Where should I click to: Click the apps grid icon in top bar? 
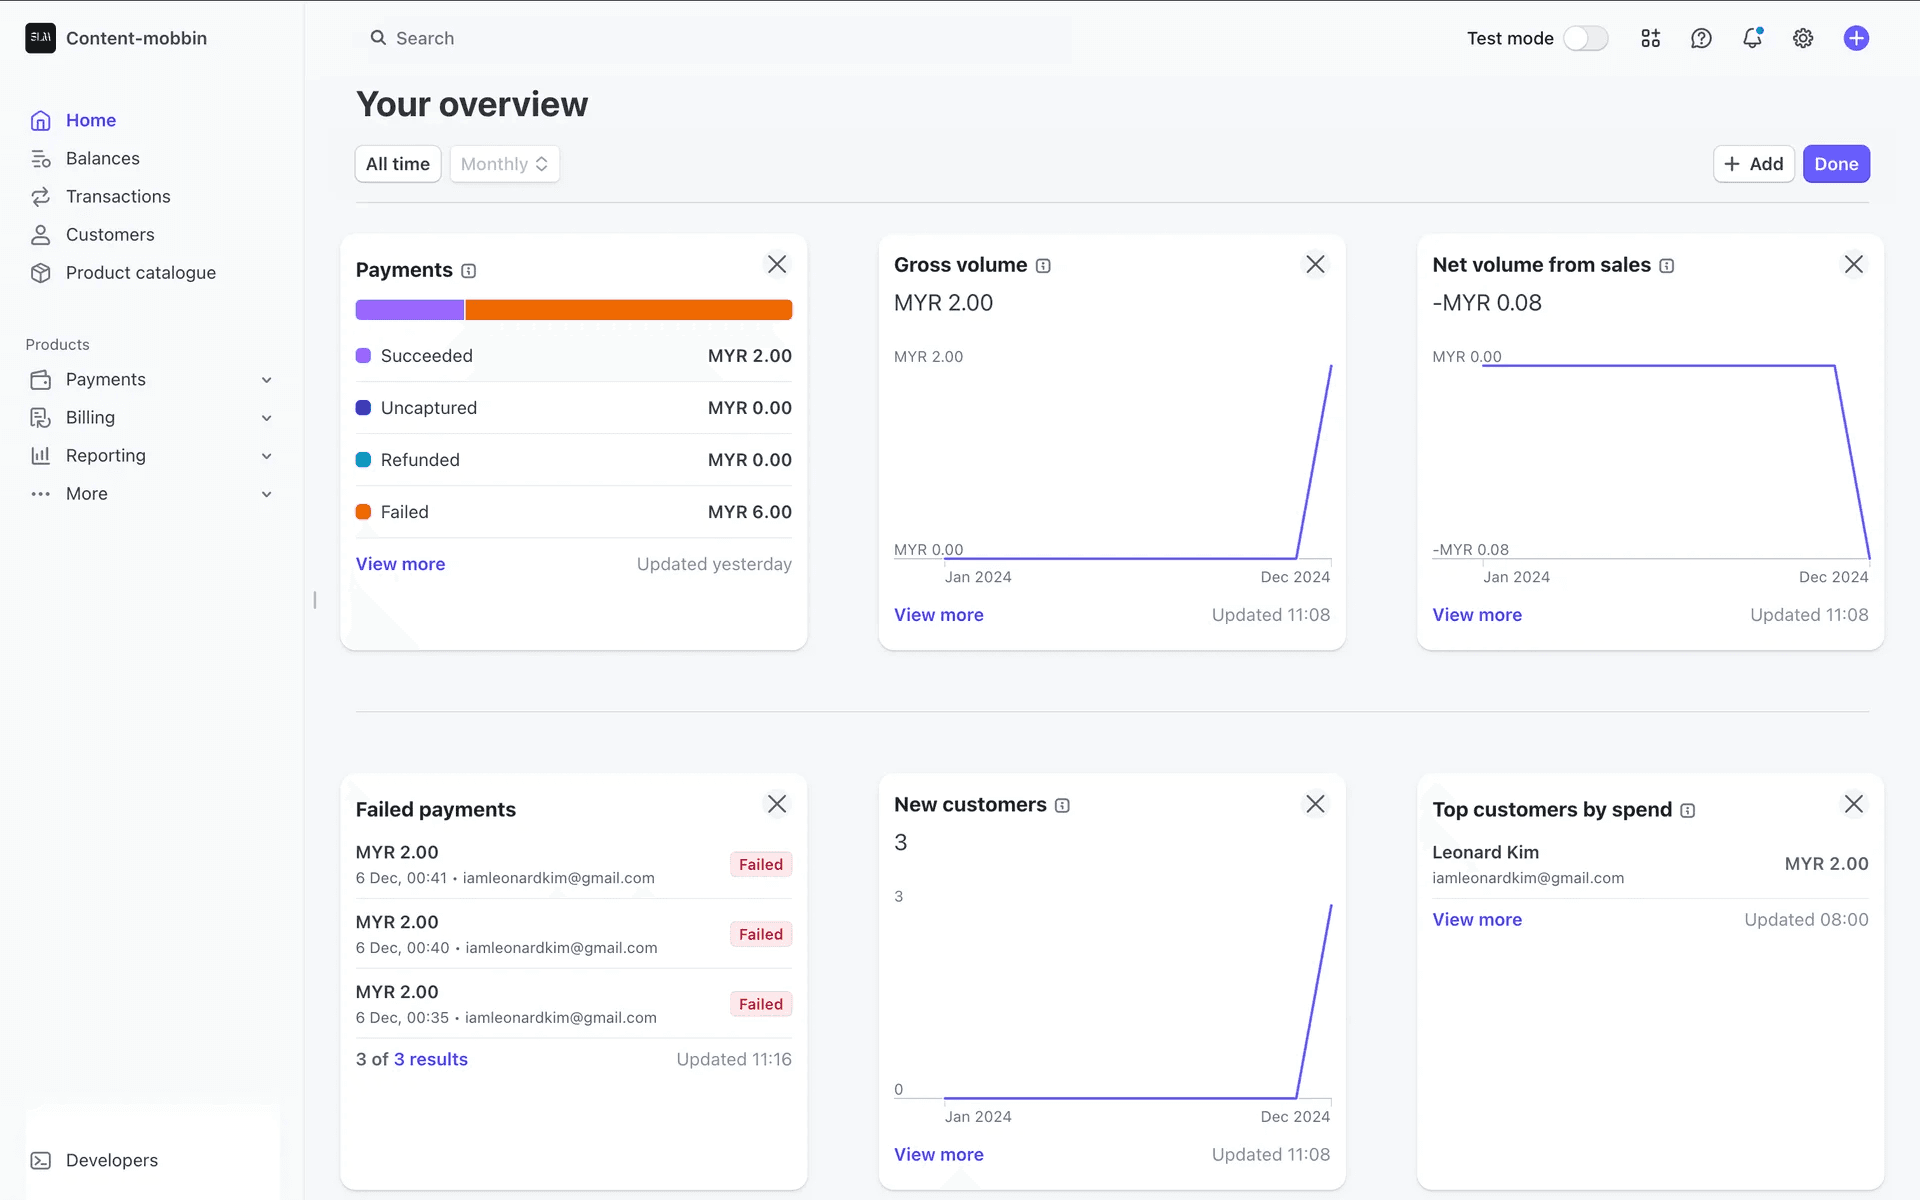point(1650,38)
